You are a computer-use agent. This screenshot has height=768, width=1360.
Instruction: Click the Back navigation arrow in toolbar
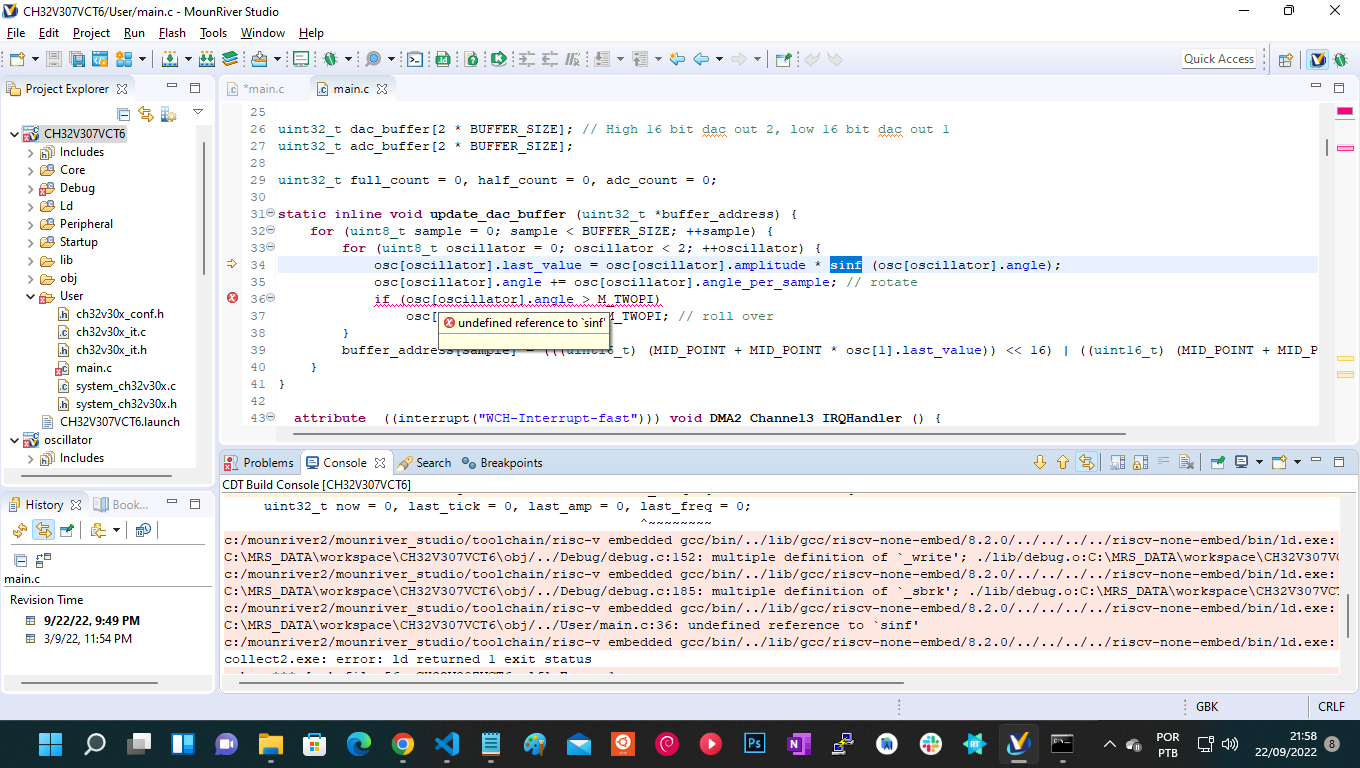[701, 59]
